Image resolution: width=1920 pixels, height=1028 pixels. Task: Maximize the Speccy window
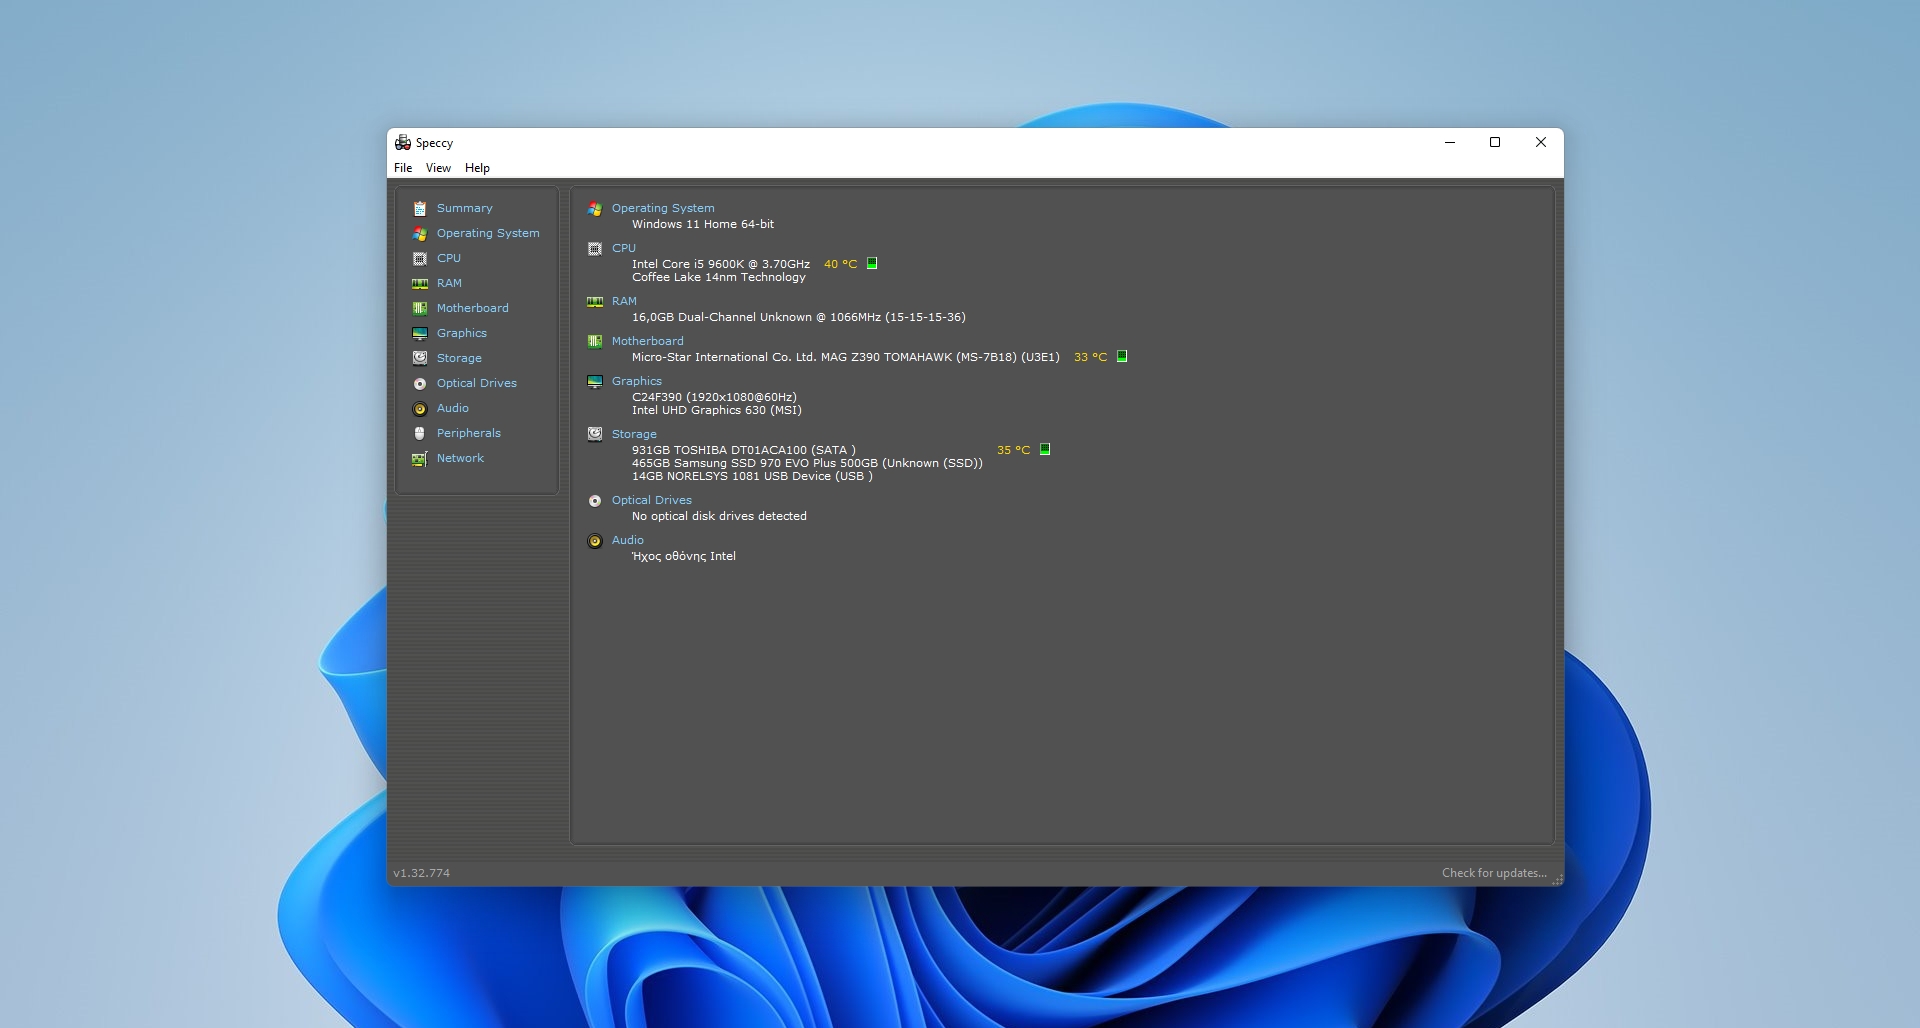pyautogui.click(x=1495, y=142)
